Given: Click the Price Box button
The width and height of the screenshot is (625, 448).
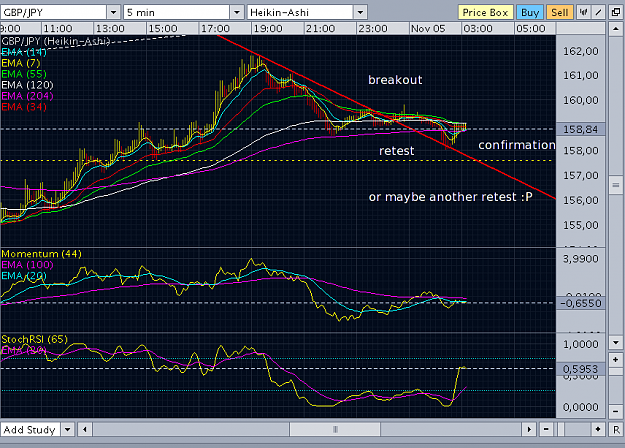Looking at the screenshot, I should click(x=485, y=12).
